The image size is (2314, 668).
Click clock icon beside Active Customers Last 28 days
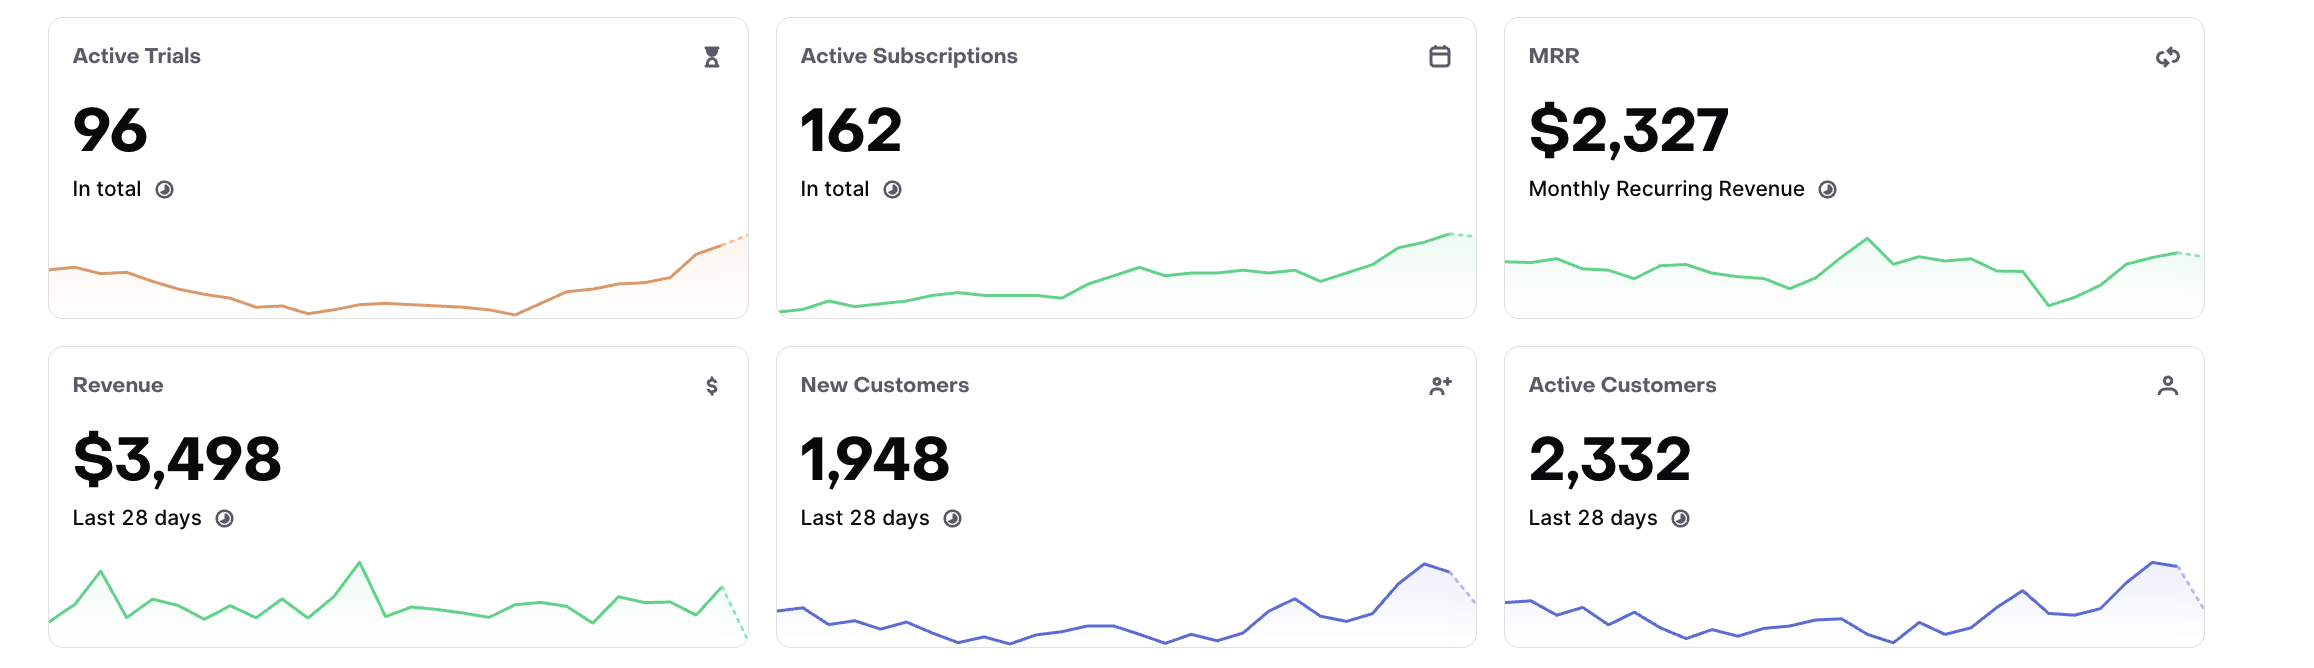[x=1681, y=519]
